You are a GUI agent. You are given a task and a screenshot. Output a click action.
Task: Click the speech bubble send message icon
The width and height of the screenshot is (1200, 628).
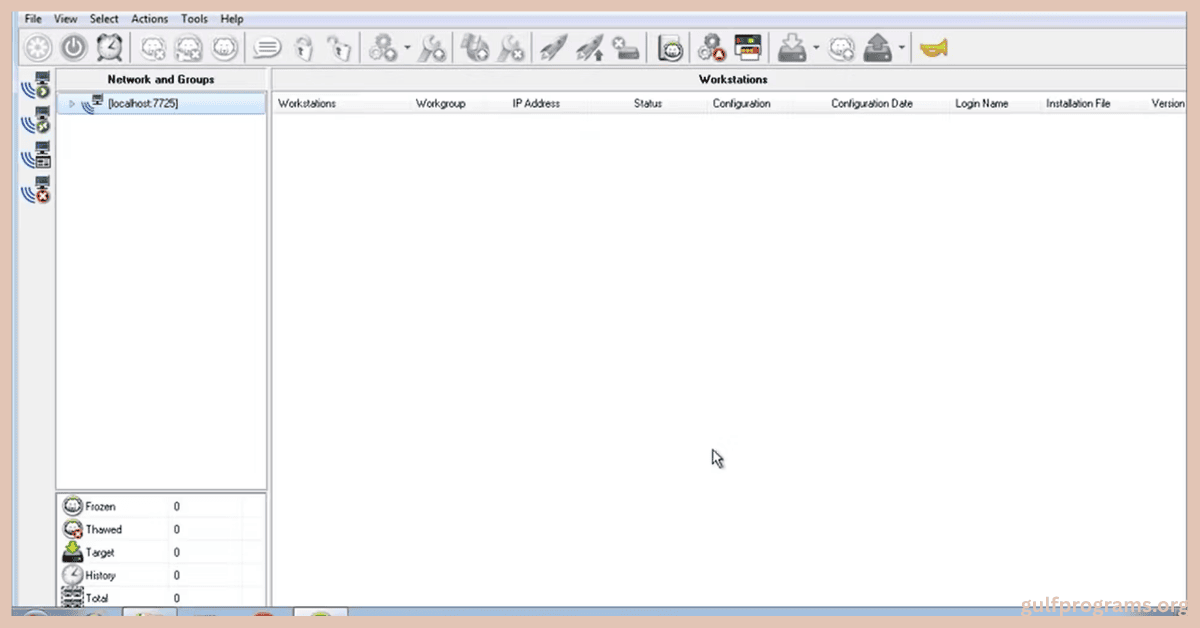click(266, 48)
